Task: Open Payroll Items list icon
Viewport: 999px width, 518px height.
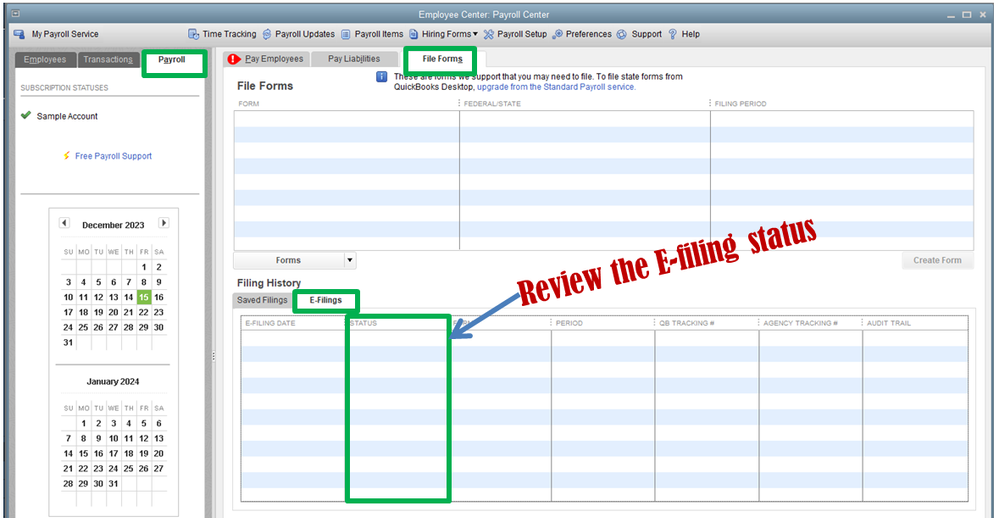Action: (345, 34)
